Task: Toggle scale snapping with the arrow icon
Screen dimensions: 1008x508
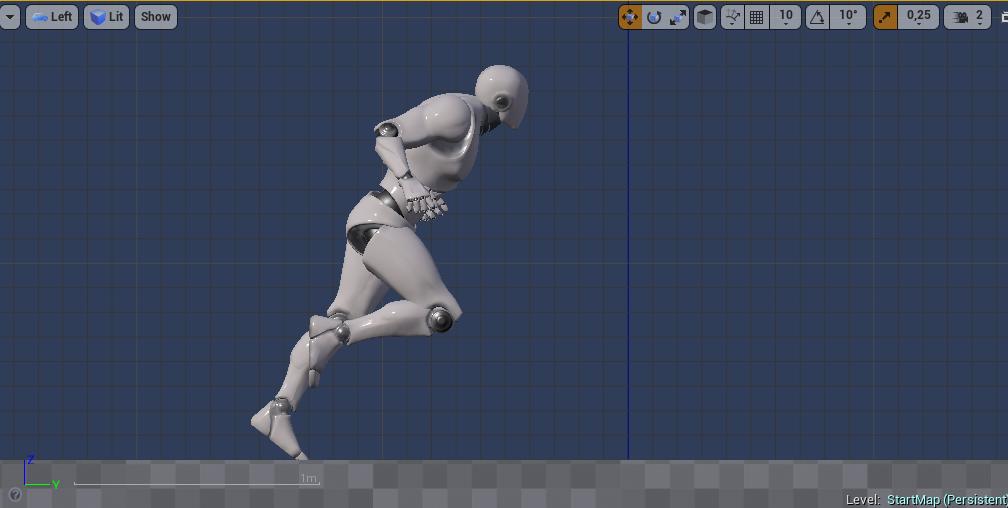Action: (x=885, y=17)
